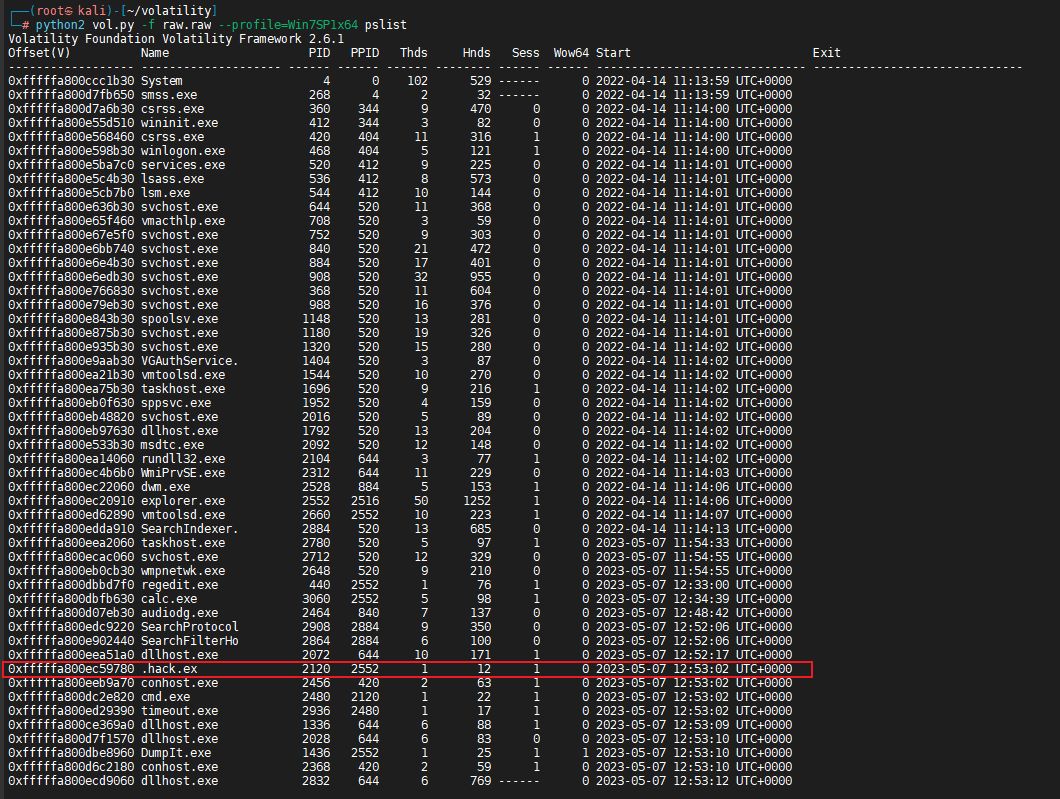Click the 'spoolsv.exe' process name

[179, 319]
